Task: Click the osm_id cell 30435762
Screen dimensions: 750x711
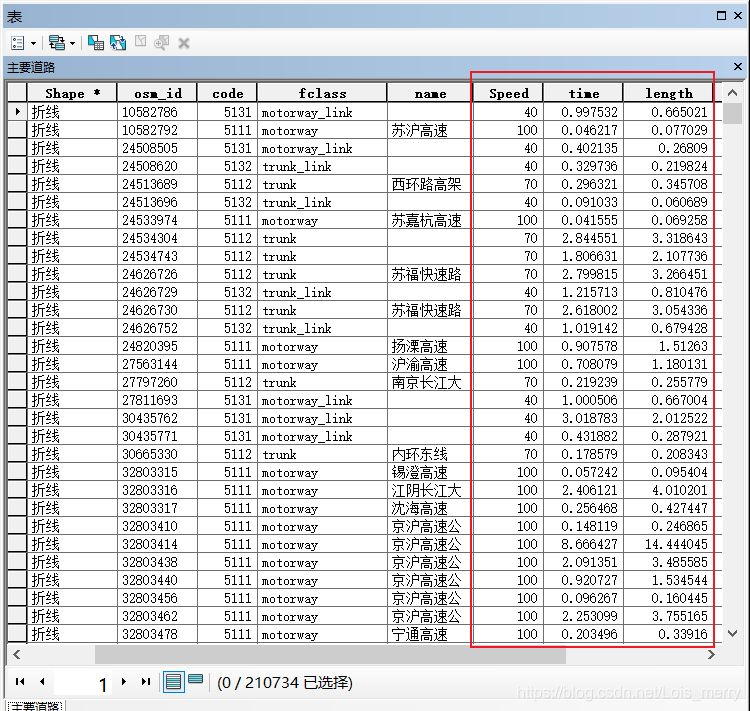Action: click(x=157, y=418)
